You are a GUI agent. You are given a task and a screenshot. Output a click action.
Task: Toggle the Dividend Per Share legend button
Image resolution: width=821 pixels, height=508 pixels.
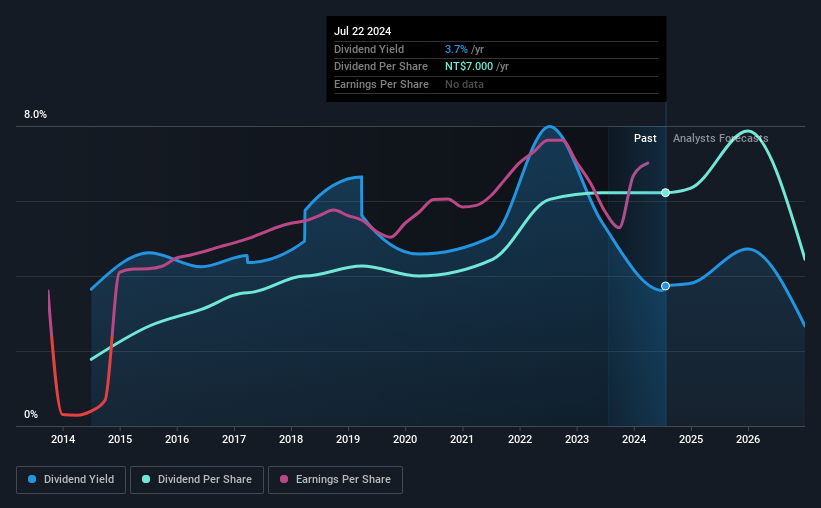(x=197, y=480)
